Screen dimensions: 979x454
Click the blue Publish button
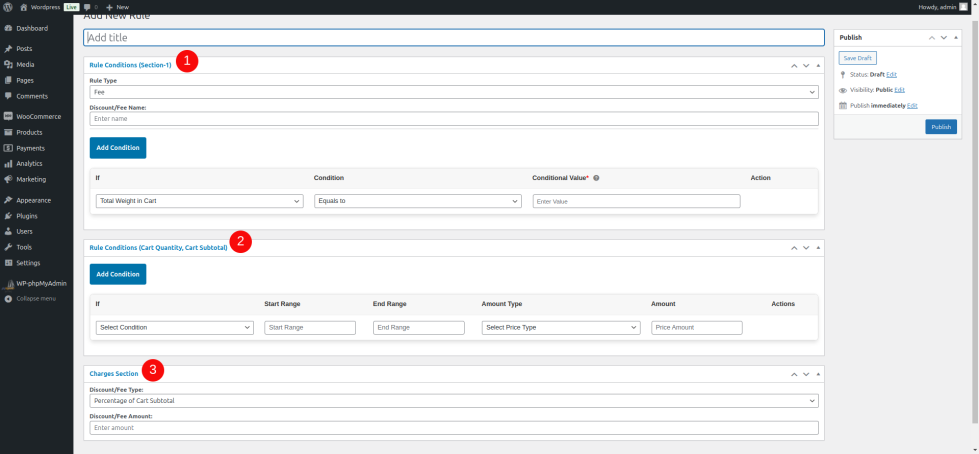[940, 127]
